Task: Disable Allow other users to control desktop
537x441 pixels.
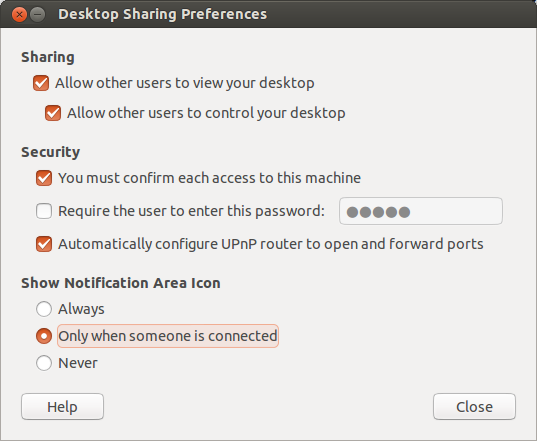Action: click(x=53, y=113)
